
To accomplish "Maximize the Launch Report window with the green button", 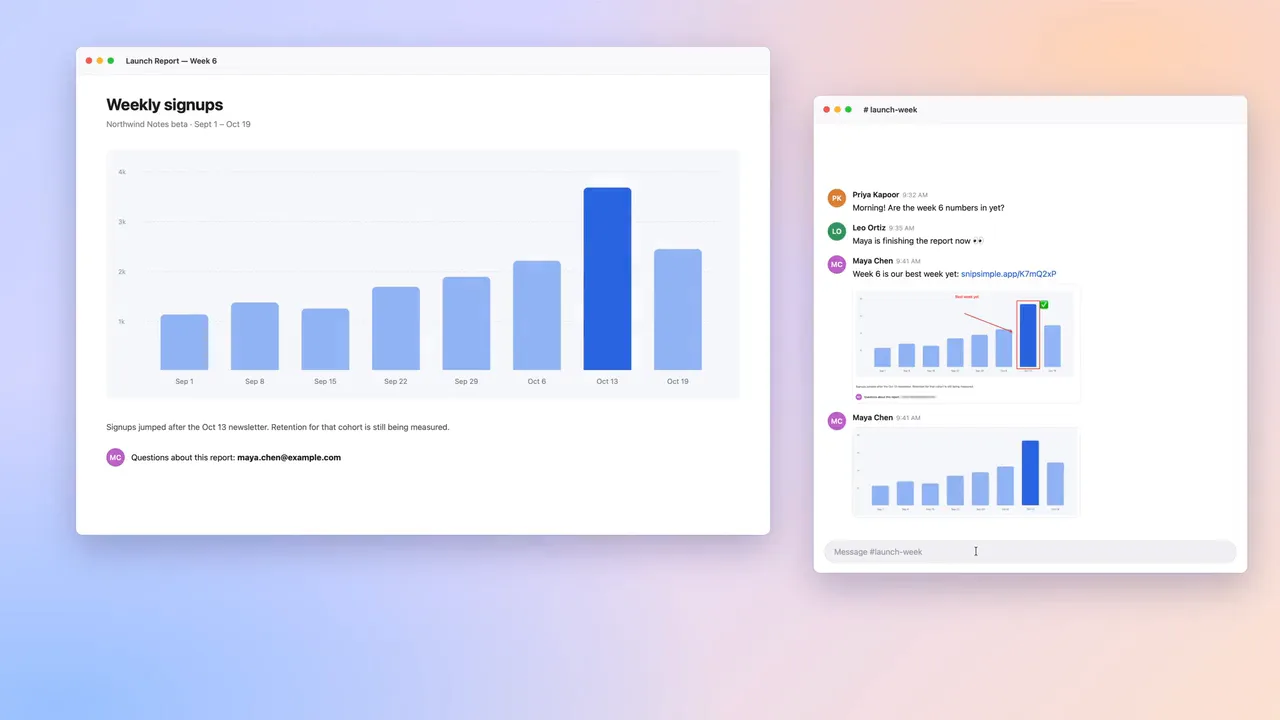I will (x=111, y=61).
